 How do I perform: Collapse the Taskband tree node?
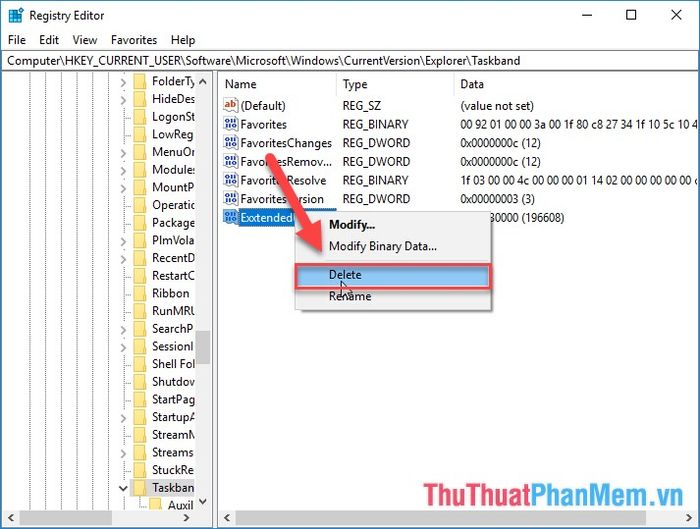click(x=123, y=488)
